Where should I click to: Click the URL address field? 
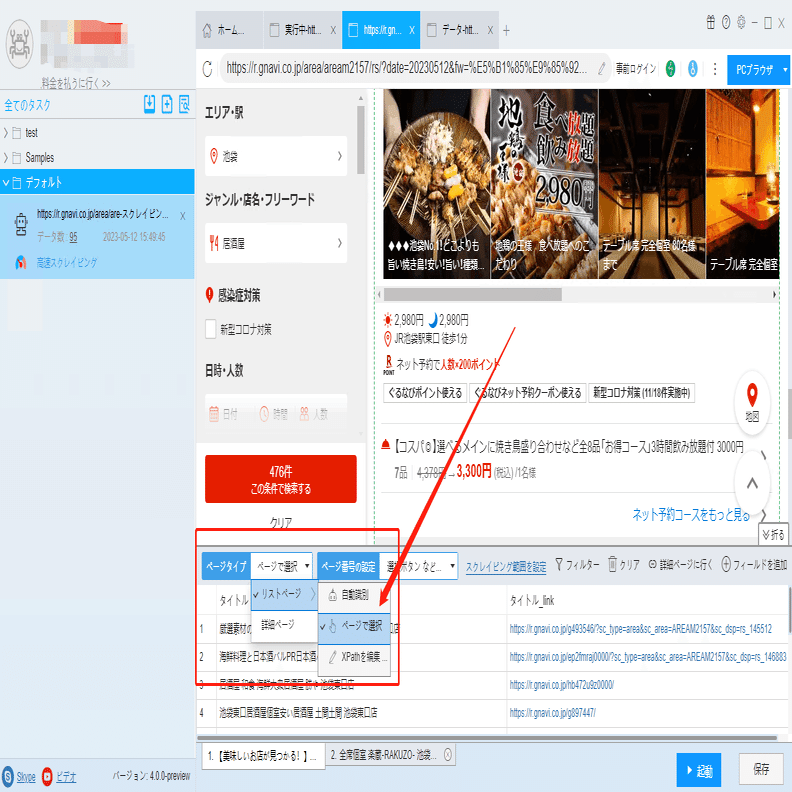407,68
